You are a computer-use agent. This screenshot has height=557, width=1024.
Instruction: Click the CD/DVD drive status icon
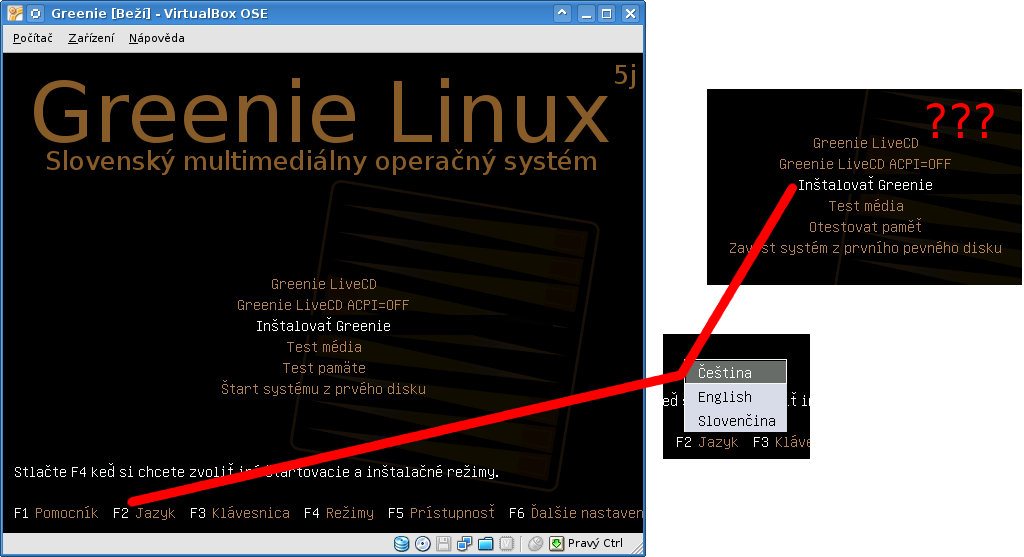pyautogui.click(x=423, y=543)
